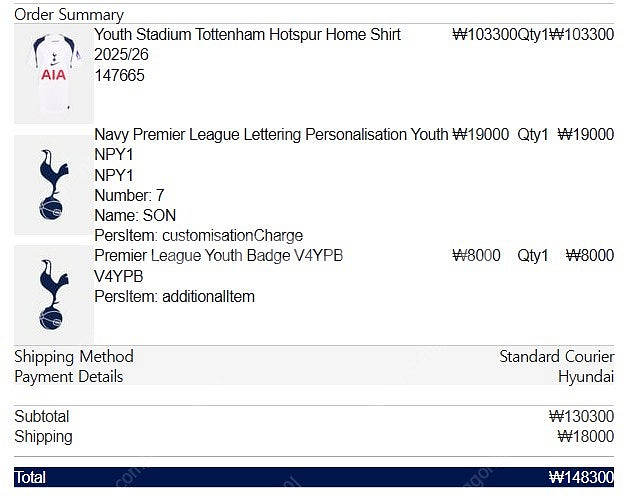Click the Tottenham home shirt thumbnail
629x499 pixels.
pos(54,74)
